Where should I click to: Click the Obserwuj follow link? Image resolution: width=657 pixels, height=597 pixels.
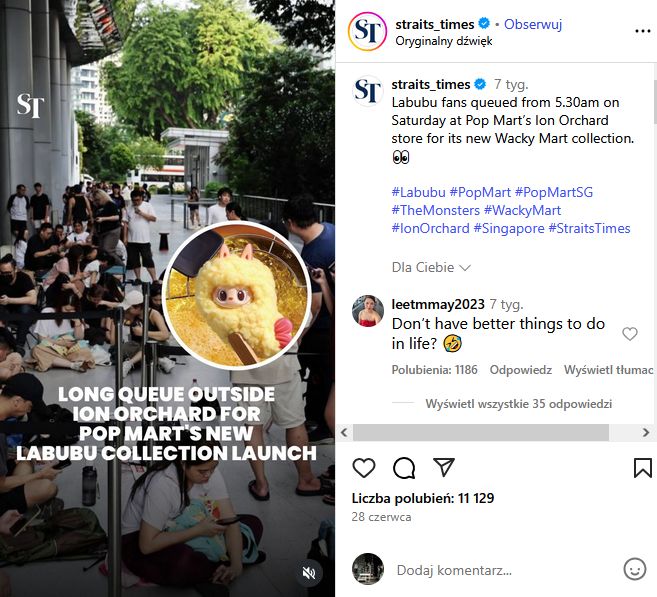[x=531, y=24]
